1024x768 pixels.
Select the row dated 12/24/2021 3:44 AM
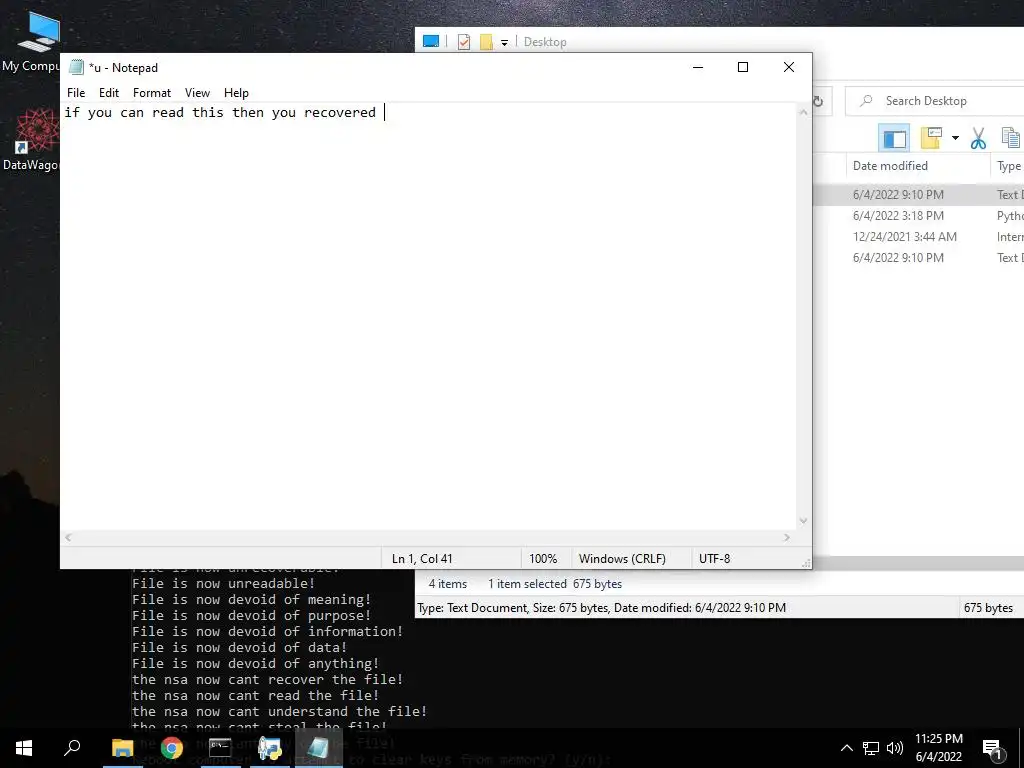pos(918,236)
